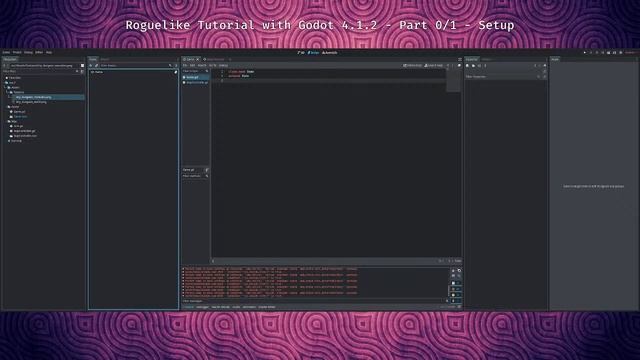Toggle distraction free mode icon
The image size is (640, 360).
tap(460, 60)
